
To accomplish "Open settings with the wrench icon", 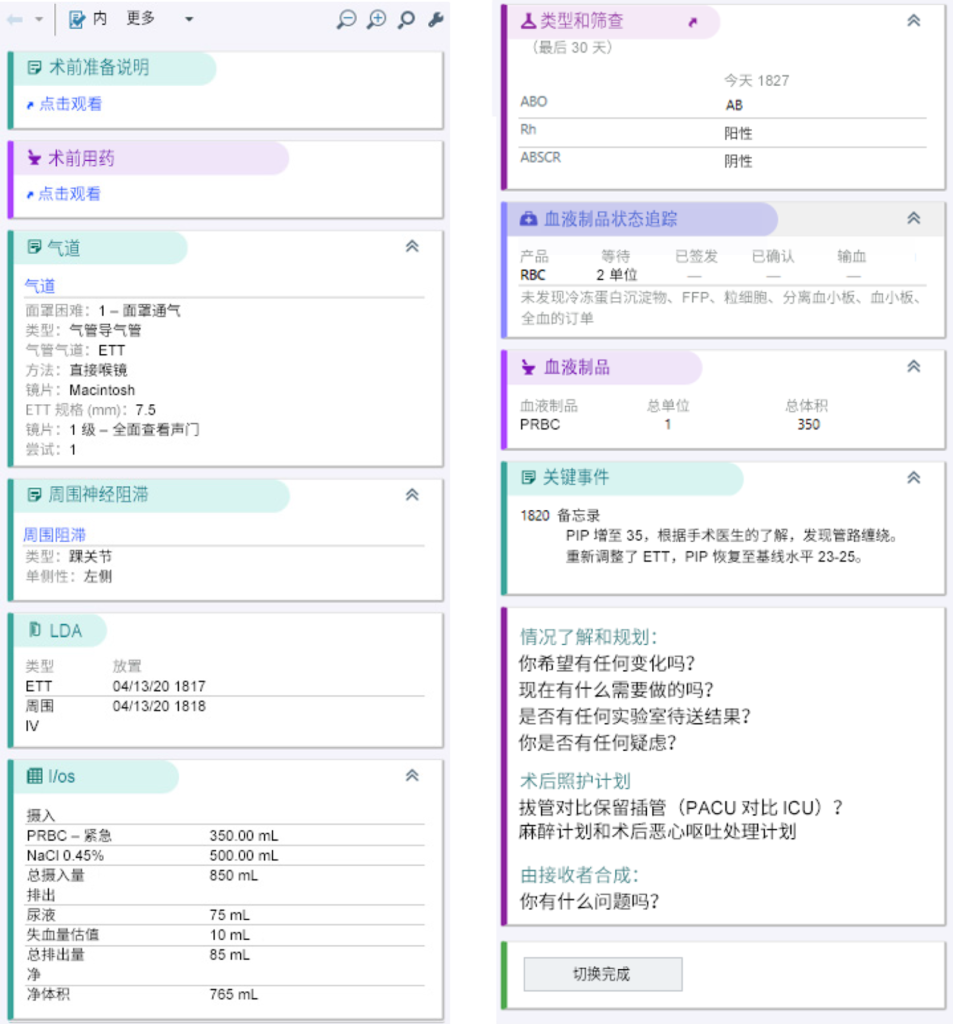I will [x=436, y=20].
